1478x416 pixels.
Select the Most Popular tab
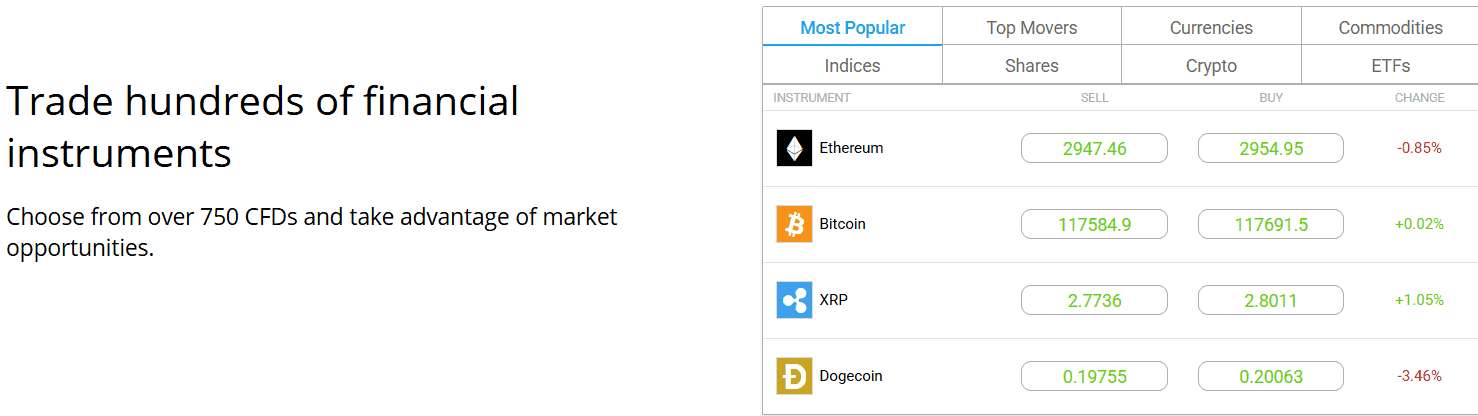pyautogui.click(x=852, y=27)
